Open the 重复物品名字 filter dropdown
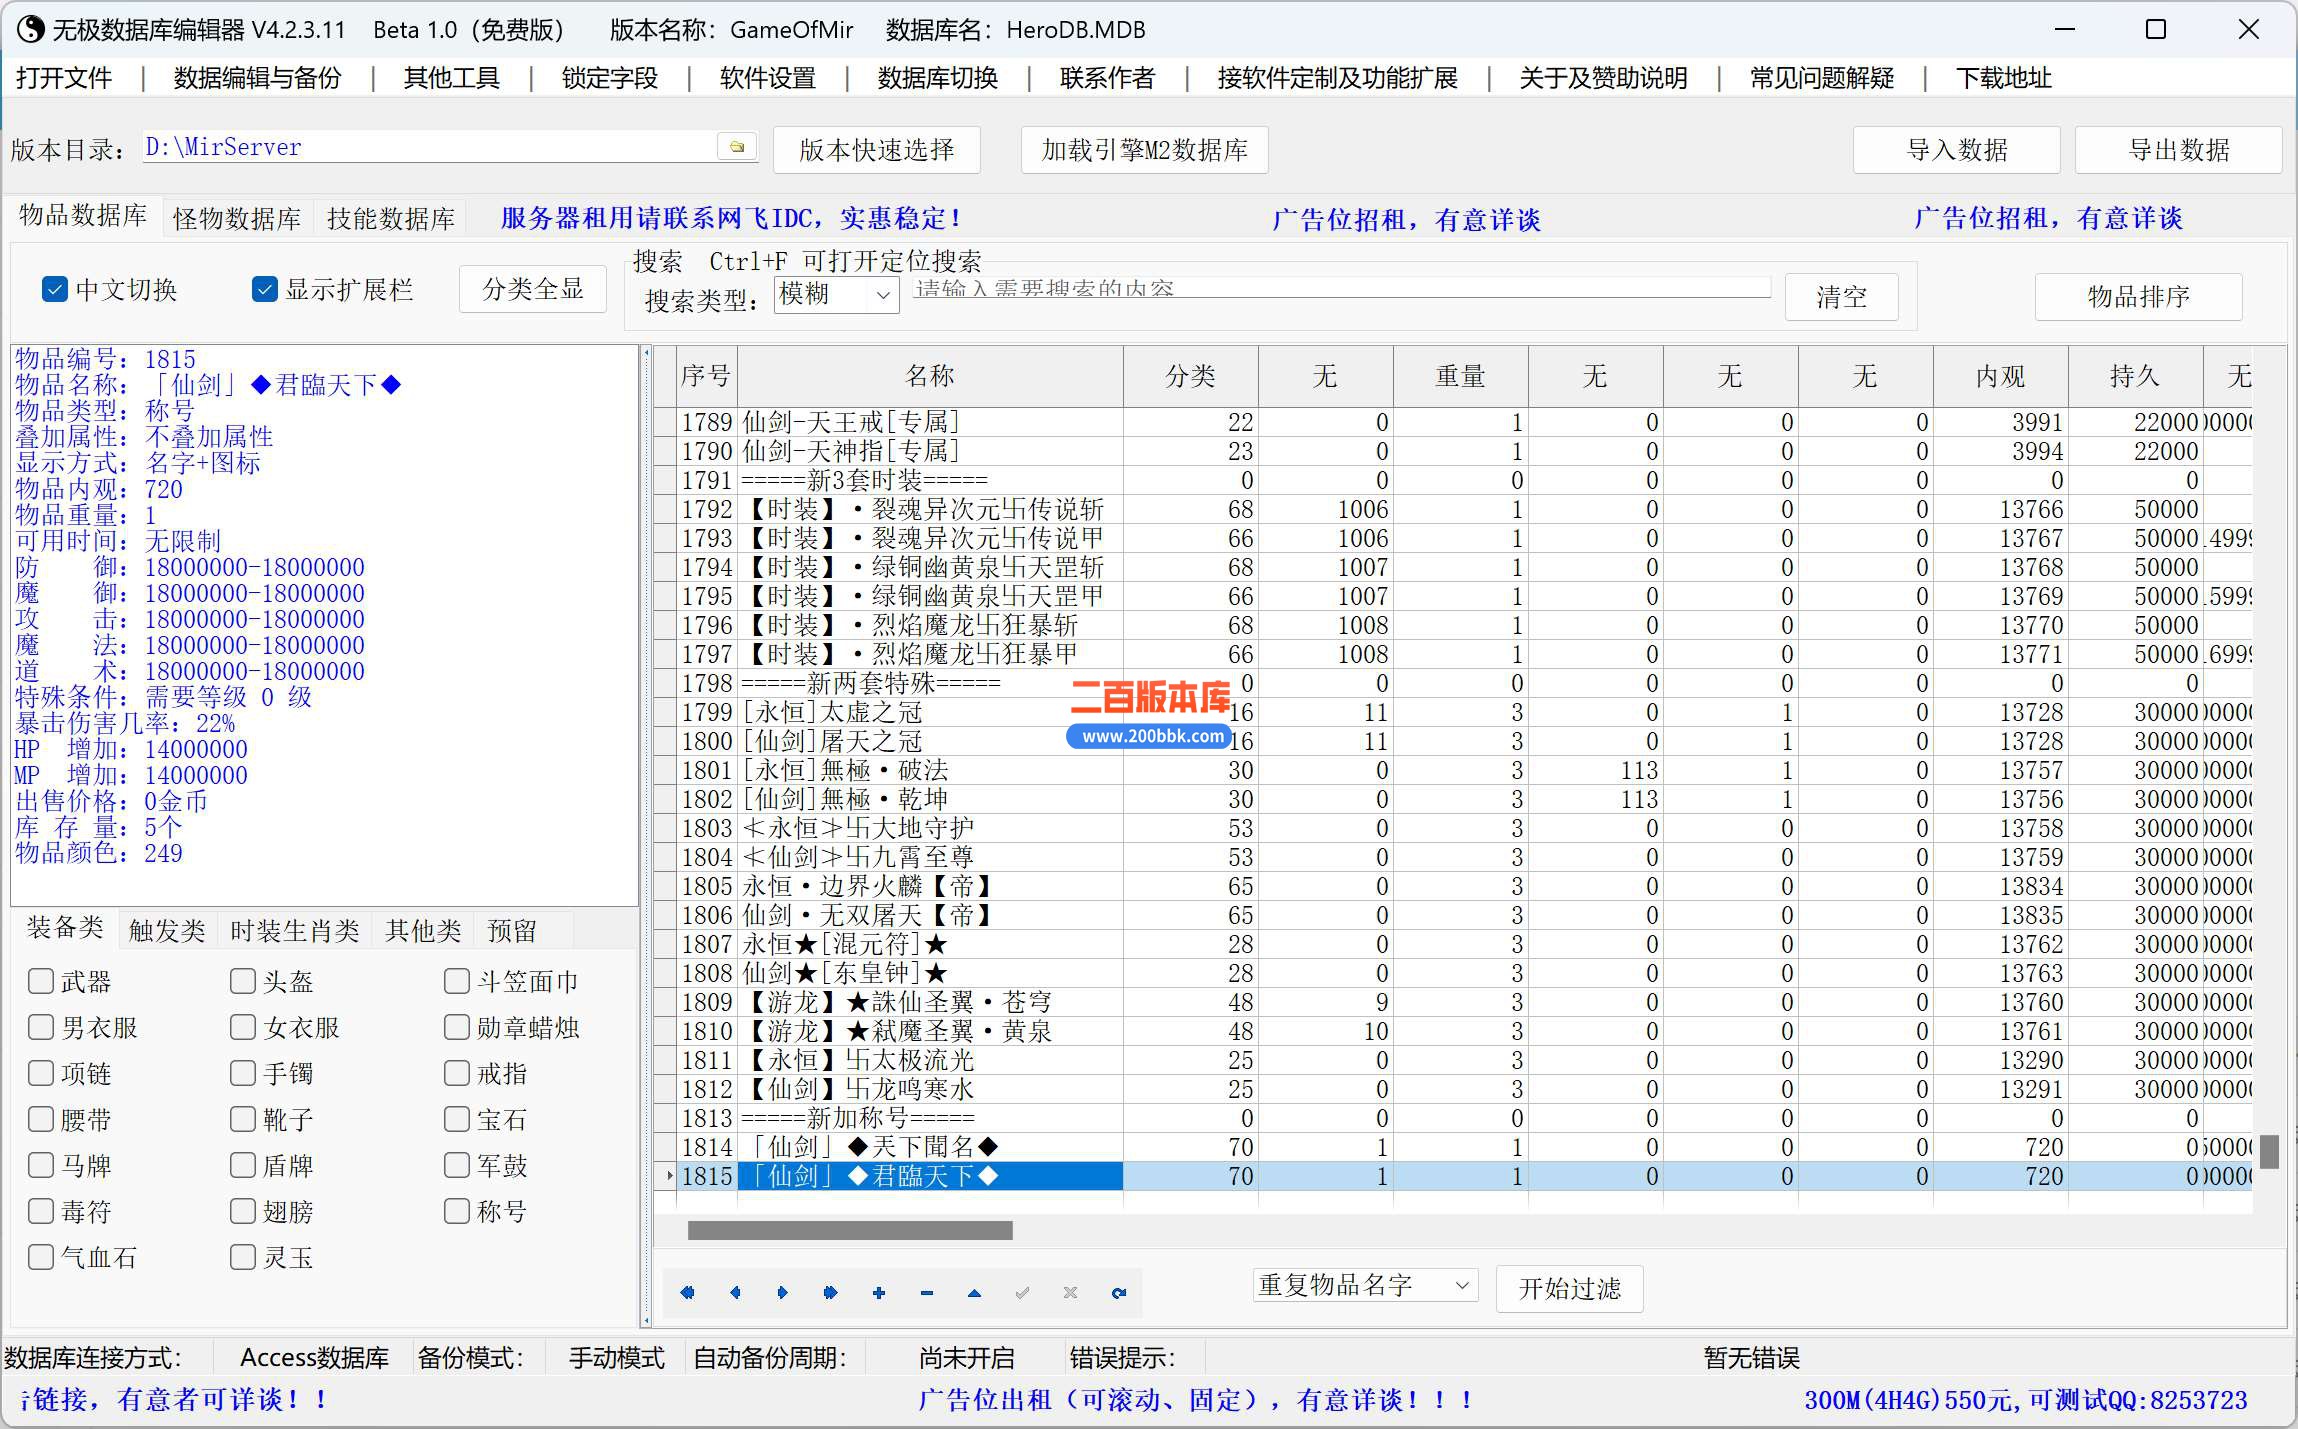Image resolution: width=2298 pixels, height=1429 pixels. pos(1365,1285)
